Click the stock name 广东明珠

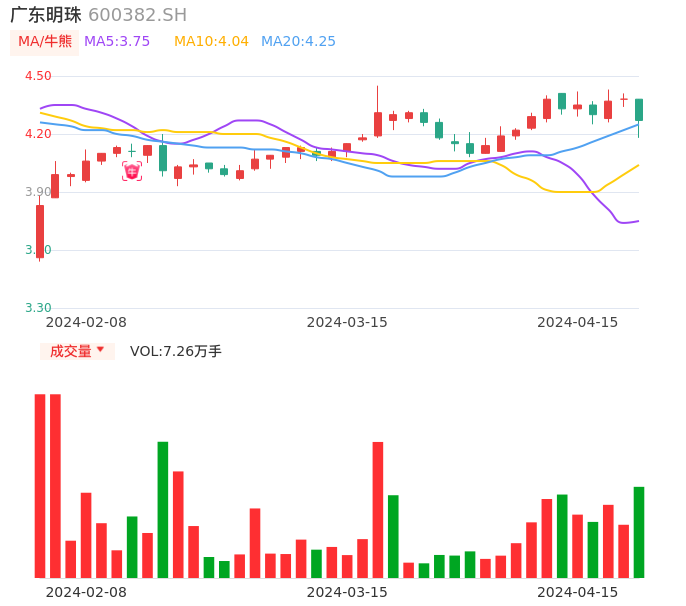click(46, 15)
